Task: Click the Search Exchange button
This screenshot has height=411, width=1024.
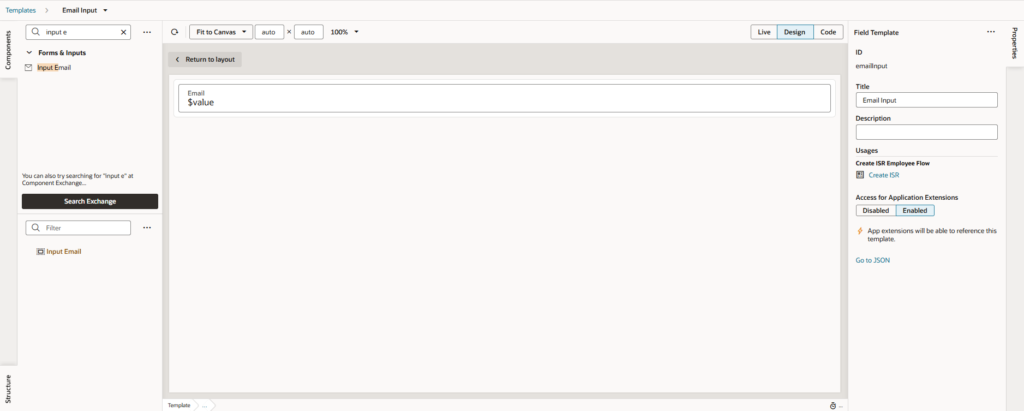Action: 90,201
